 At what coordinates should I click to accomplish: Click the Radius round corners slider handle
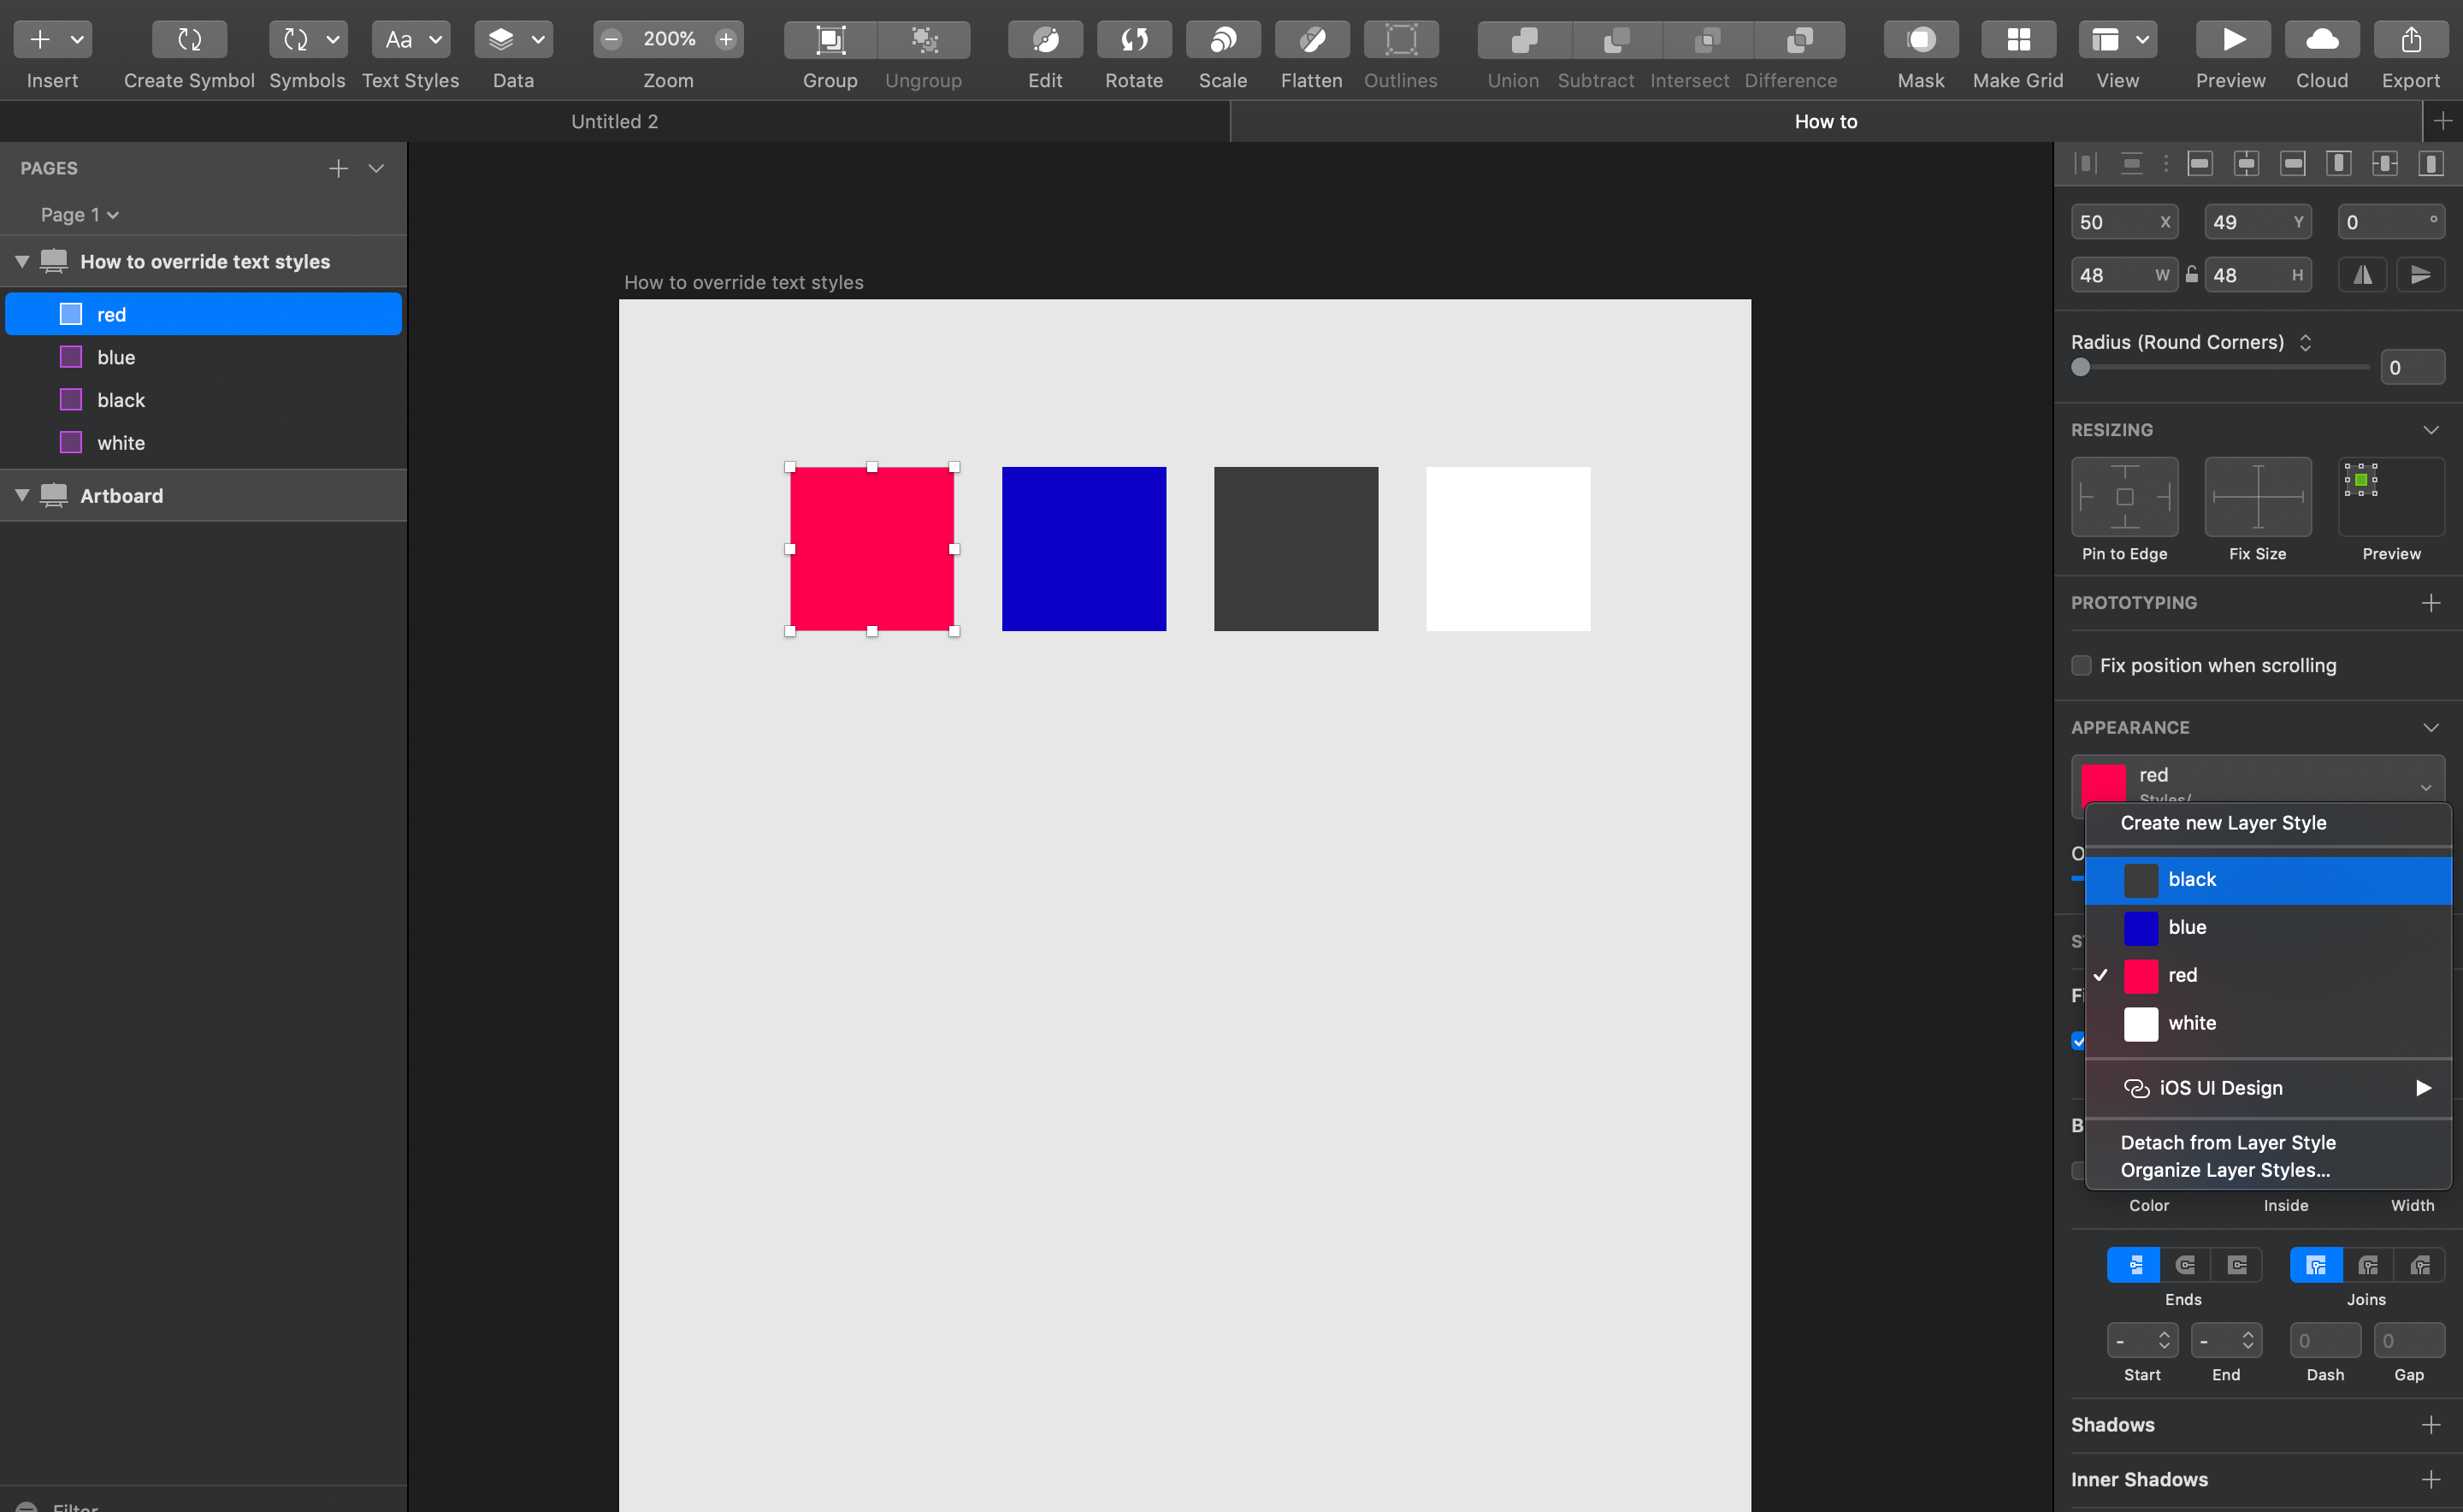[2081, 367]
